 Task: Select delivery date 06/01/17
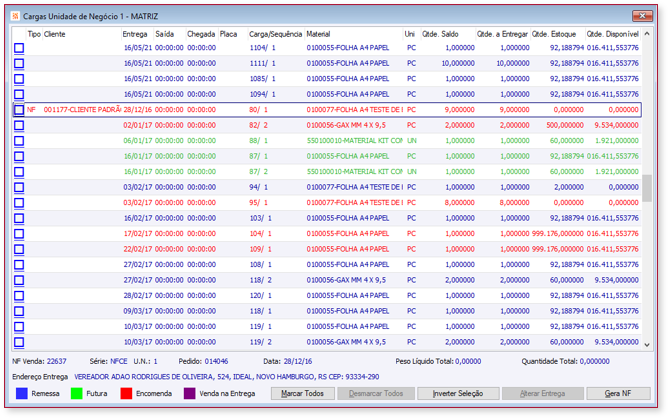click(x=137, y=141)
